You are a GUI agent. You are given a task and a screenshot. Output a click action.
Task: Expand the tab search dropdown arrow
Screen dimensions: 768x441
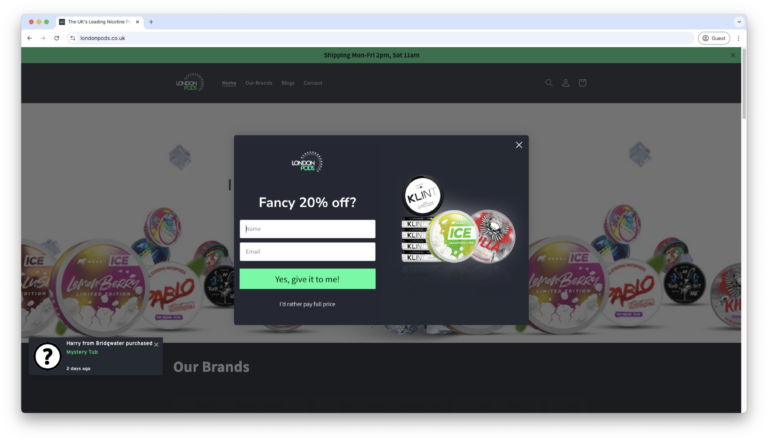click(x=739, y=22)
